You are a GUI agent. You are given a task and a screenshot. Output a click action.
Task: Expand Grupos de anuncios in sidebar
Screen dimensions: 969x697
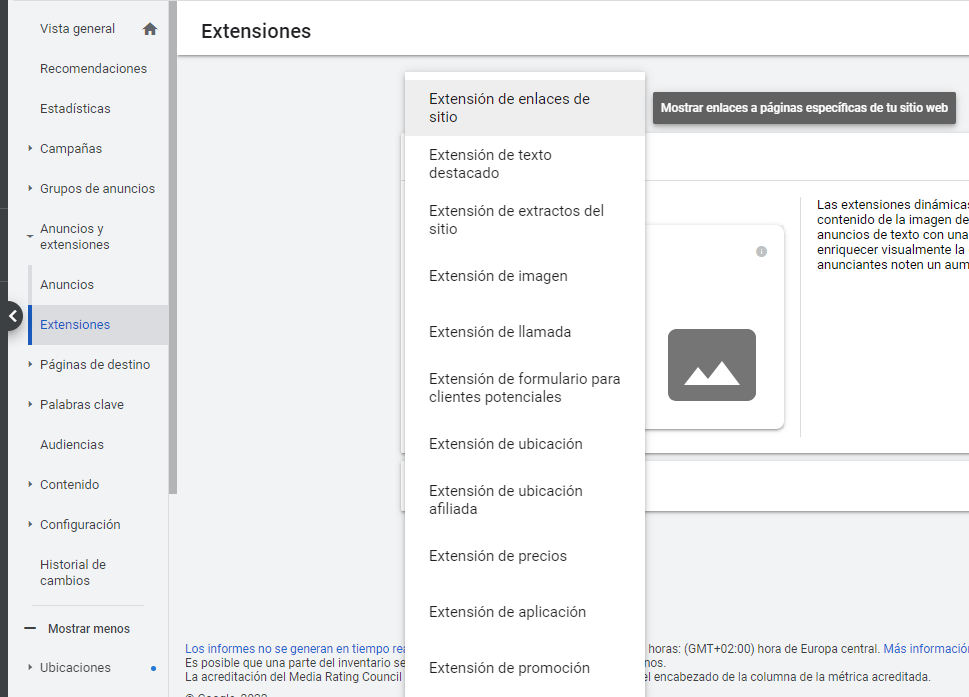click(31, 189)
